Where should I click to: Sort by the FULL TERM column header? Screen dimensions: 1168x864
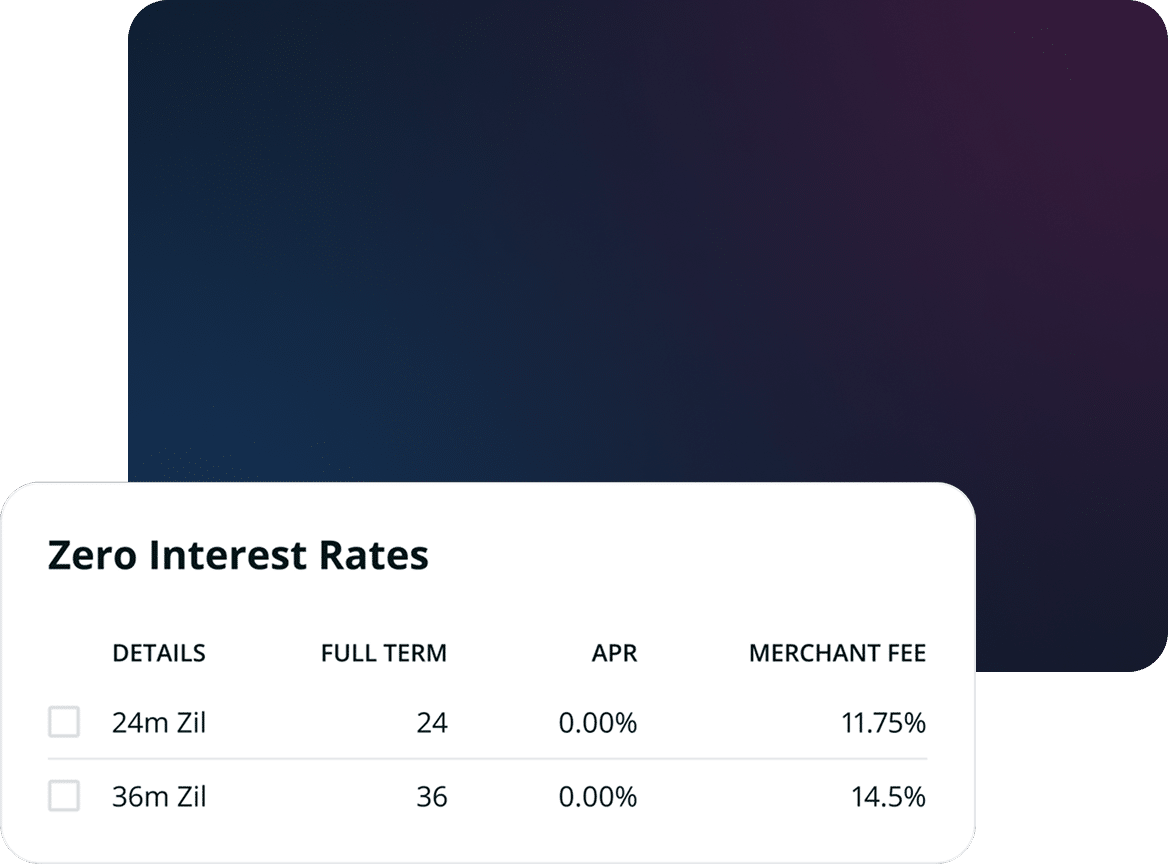point(383,654)
